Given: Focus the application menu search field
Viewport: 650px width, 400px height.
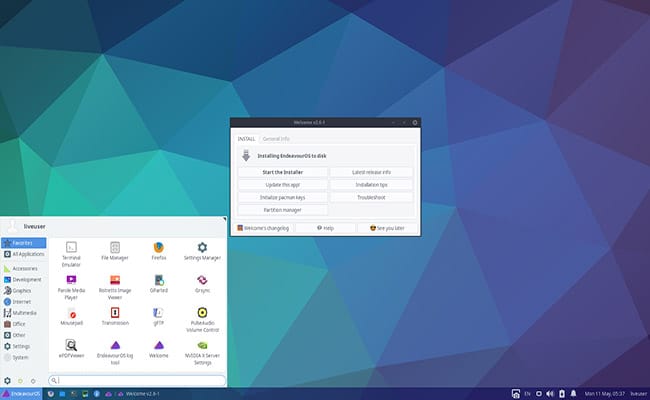Looking at the screenshot, I should click(138, 380).
